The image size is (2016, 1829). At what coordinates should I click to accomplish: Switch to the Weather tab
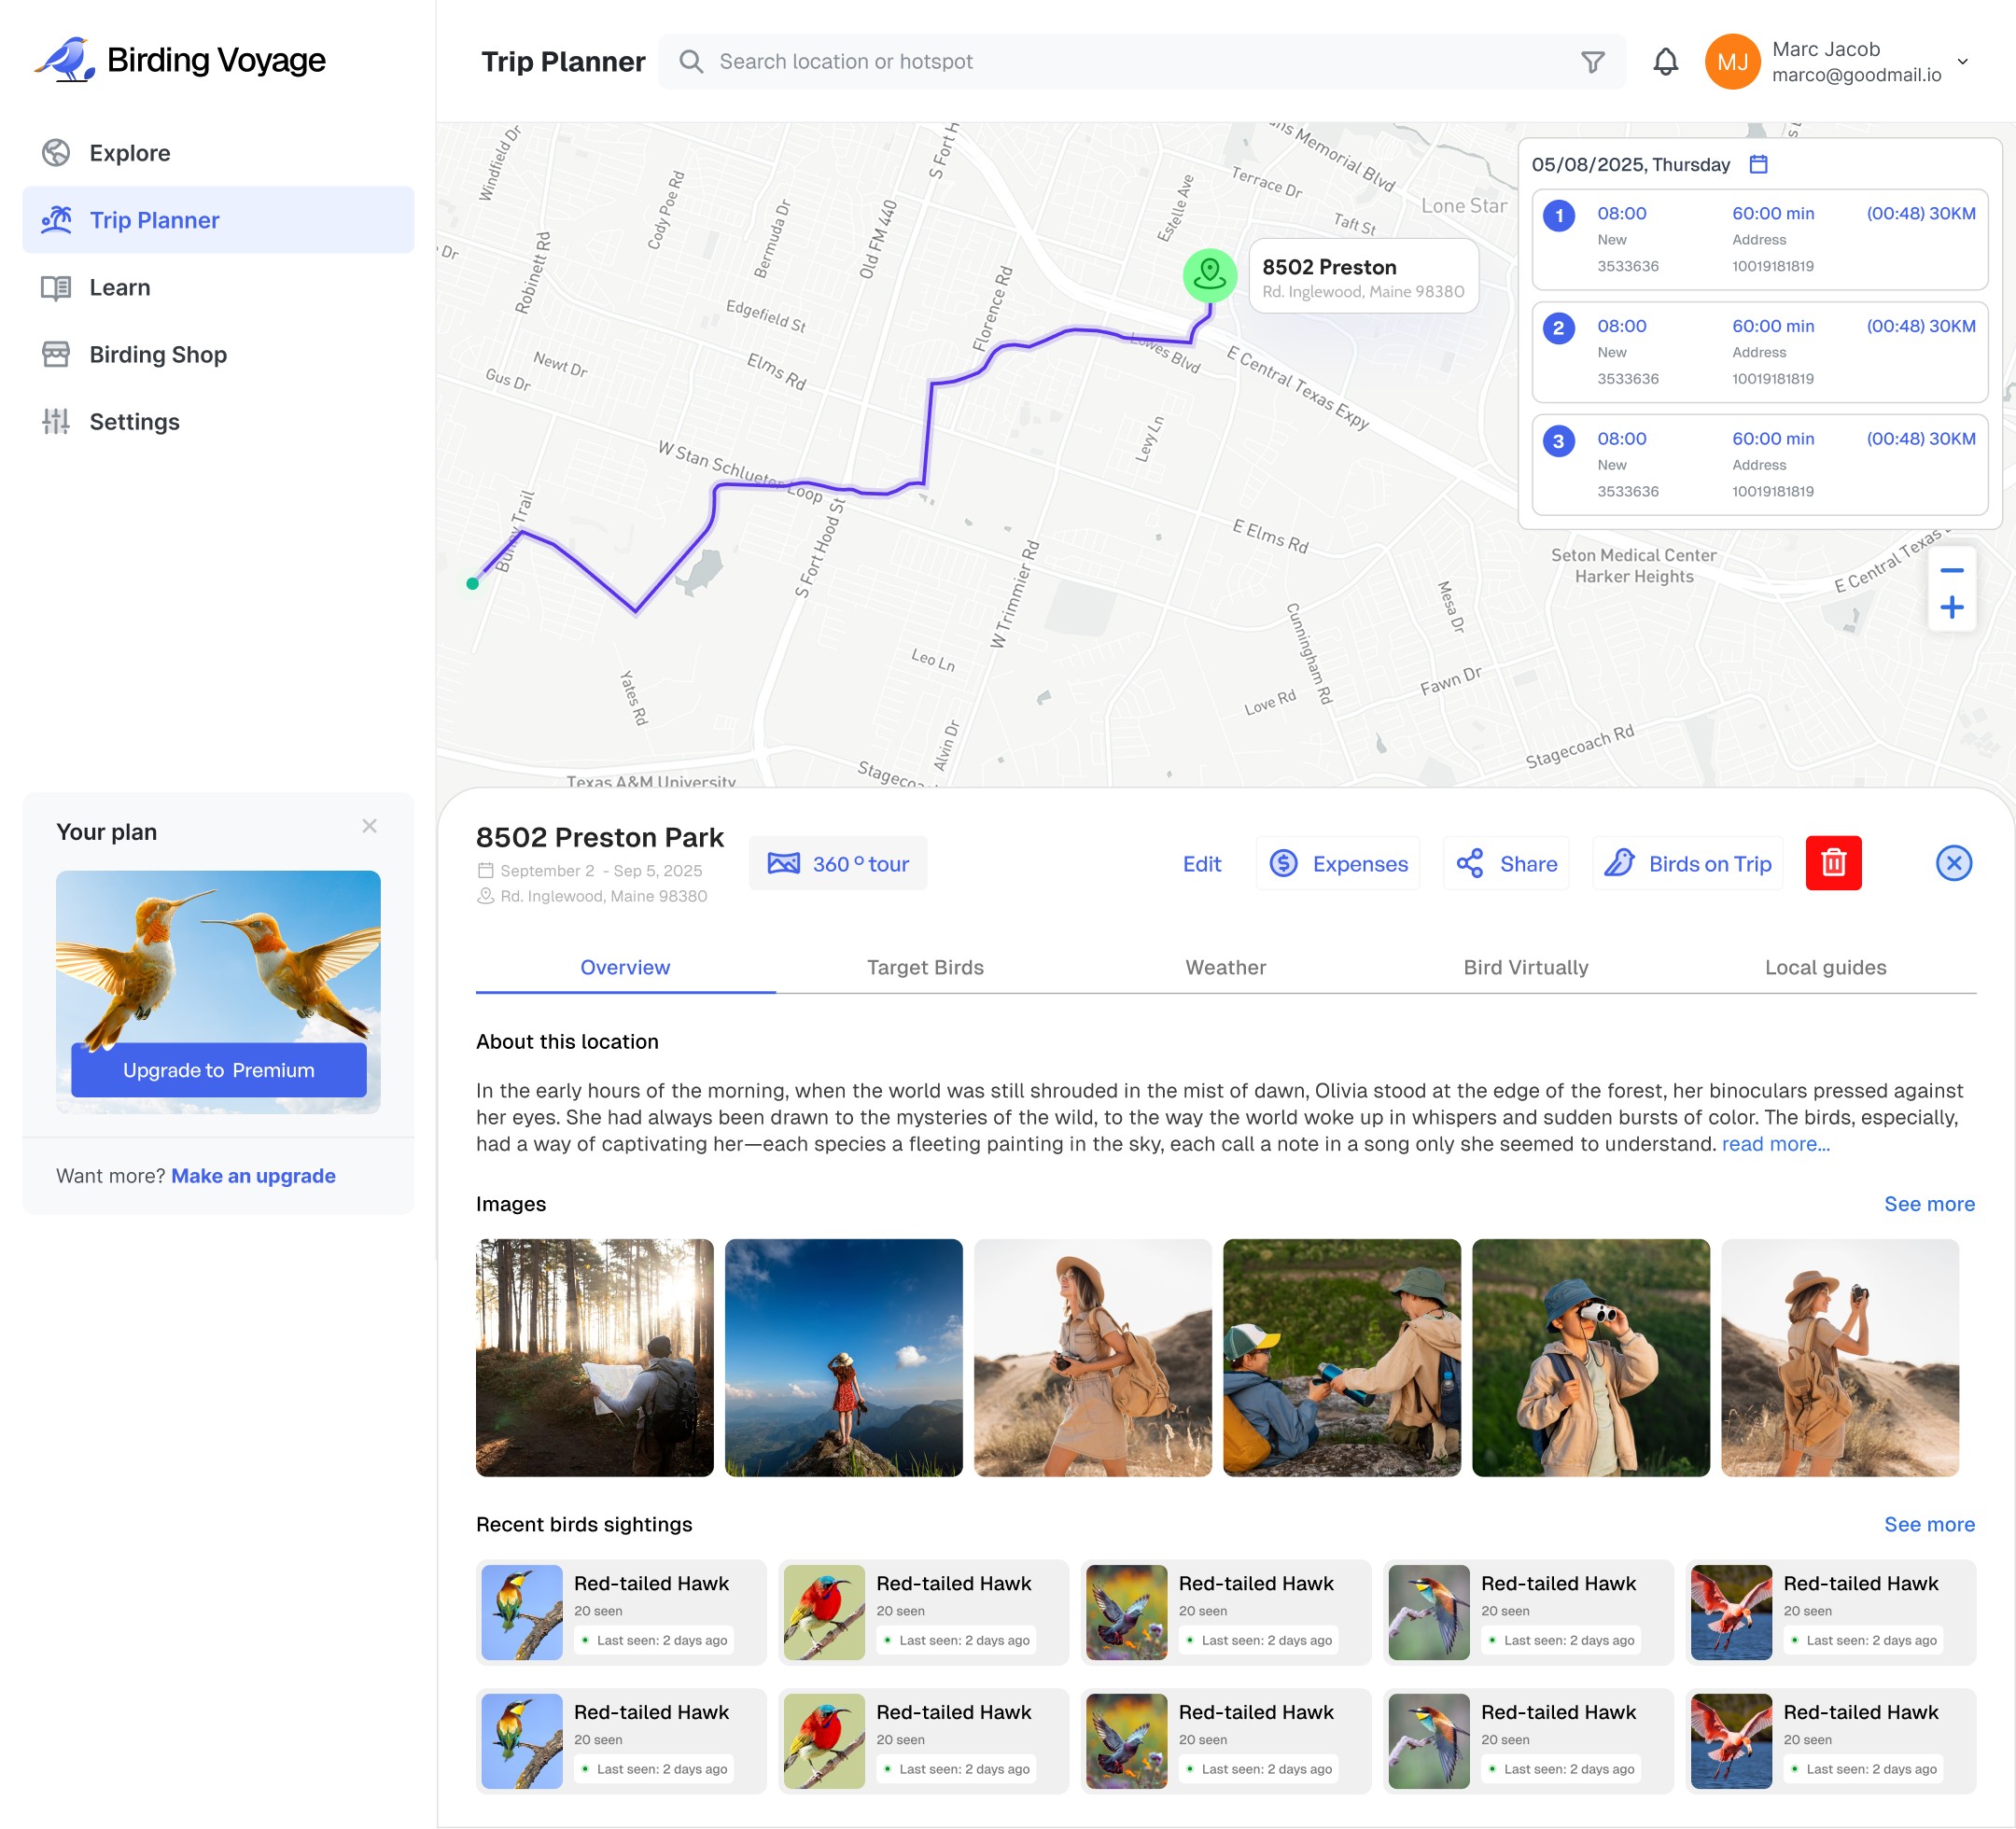(1225, 967)
